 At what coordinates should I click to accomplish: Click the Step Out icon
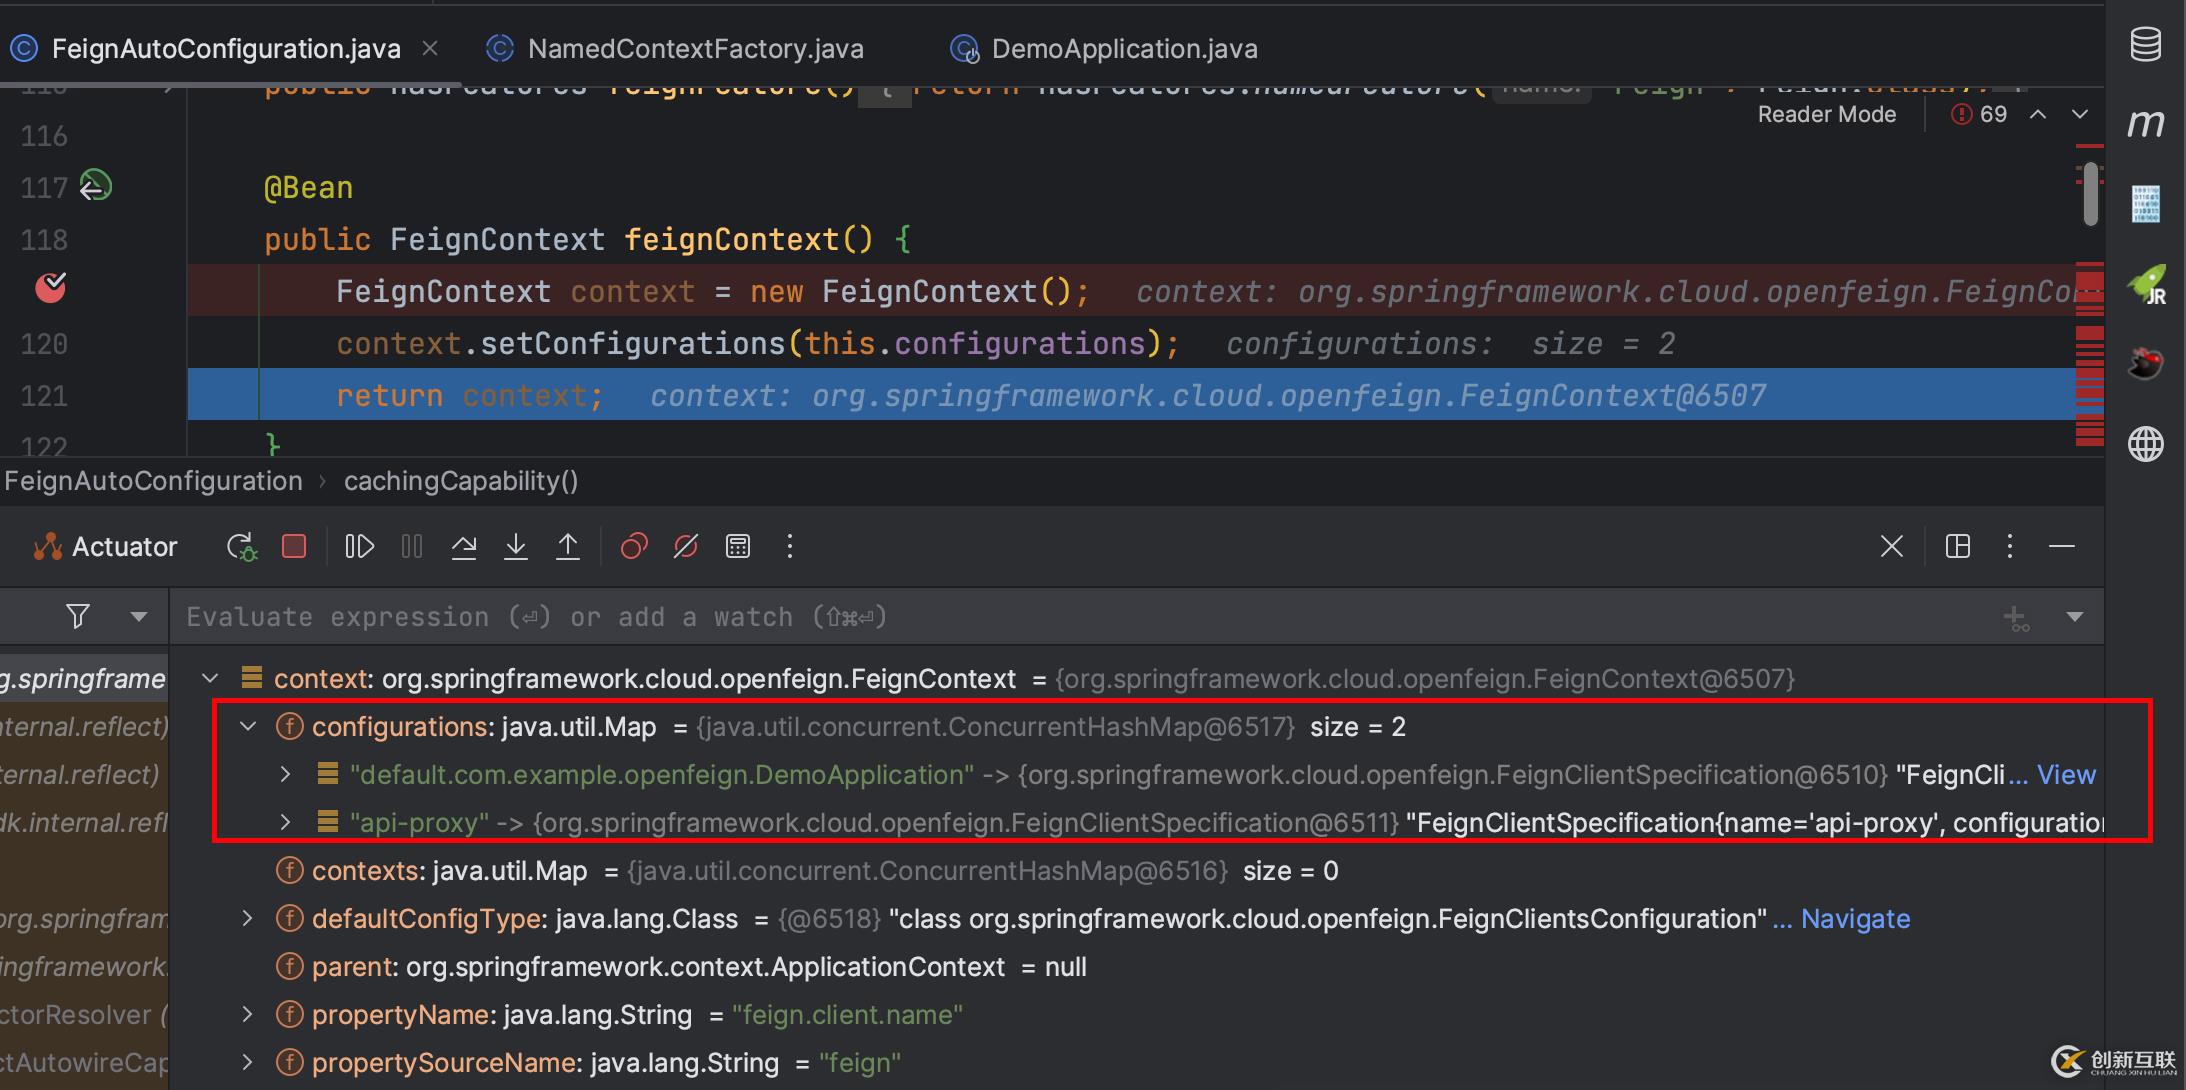(568, 547)
